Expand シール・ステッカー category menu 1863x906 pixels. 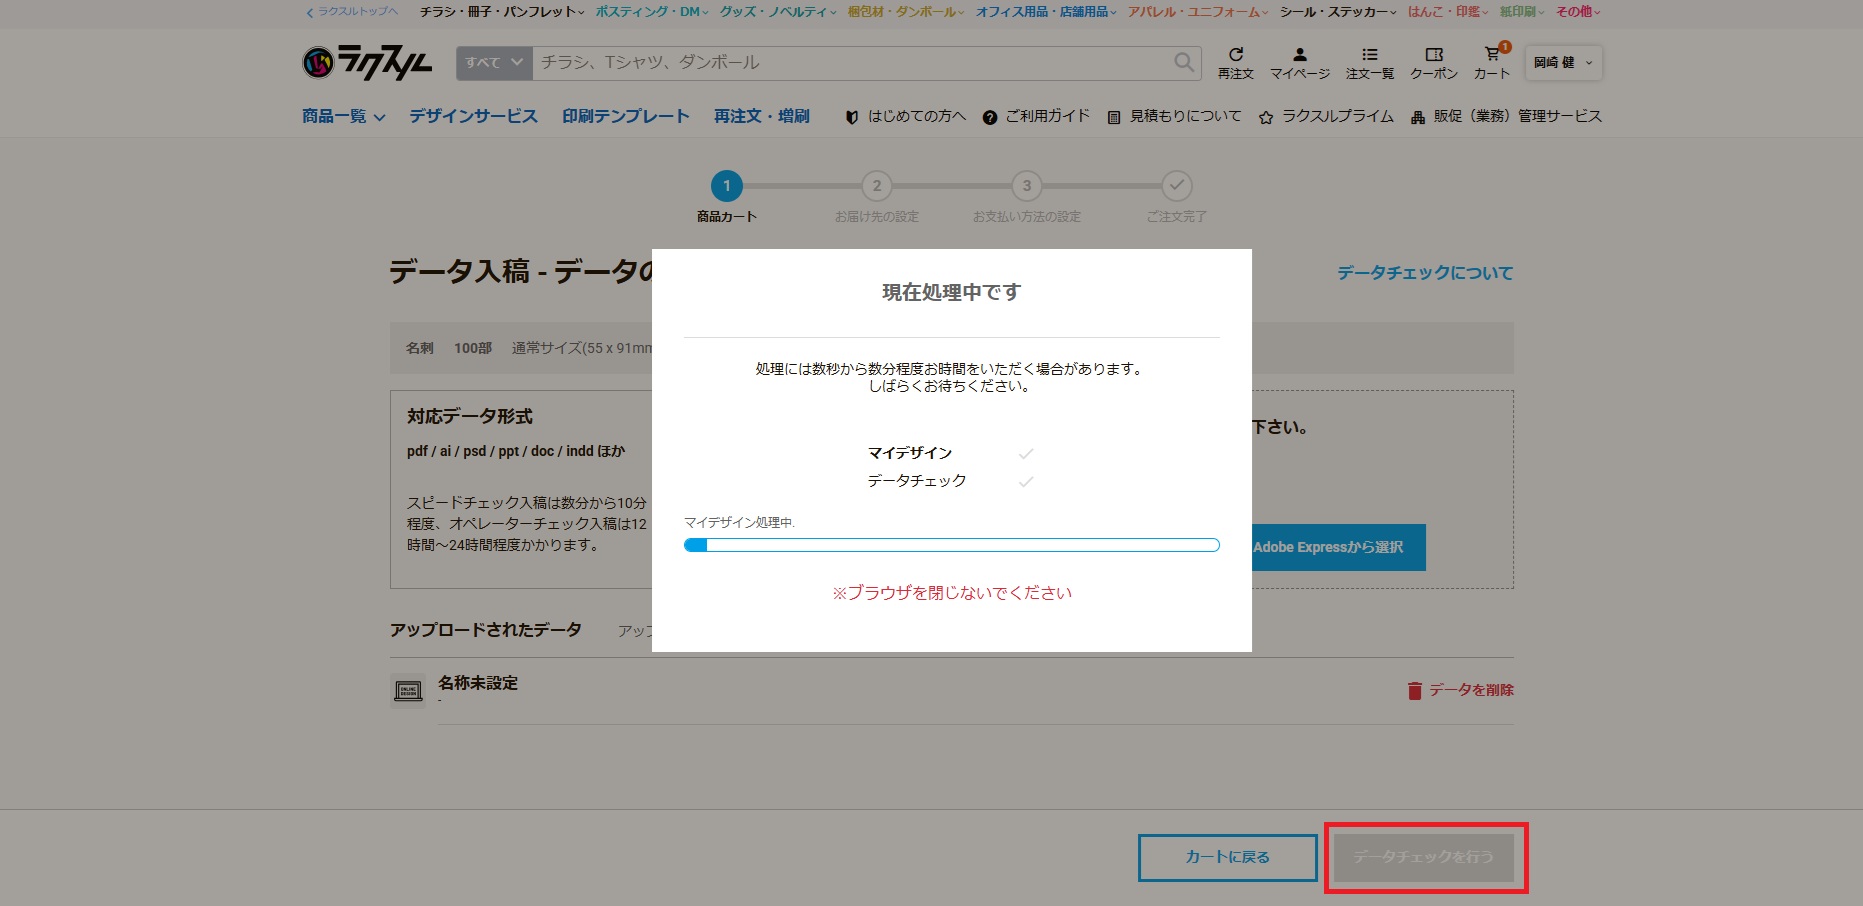coord(1338,12)
